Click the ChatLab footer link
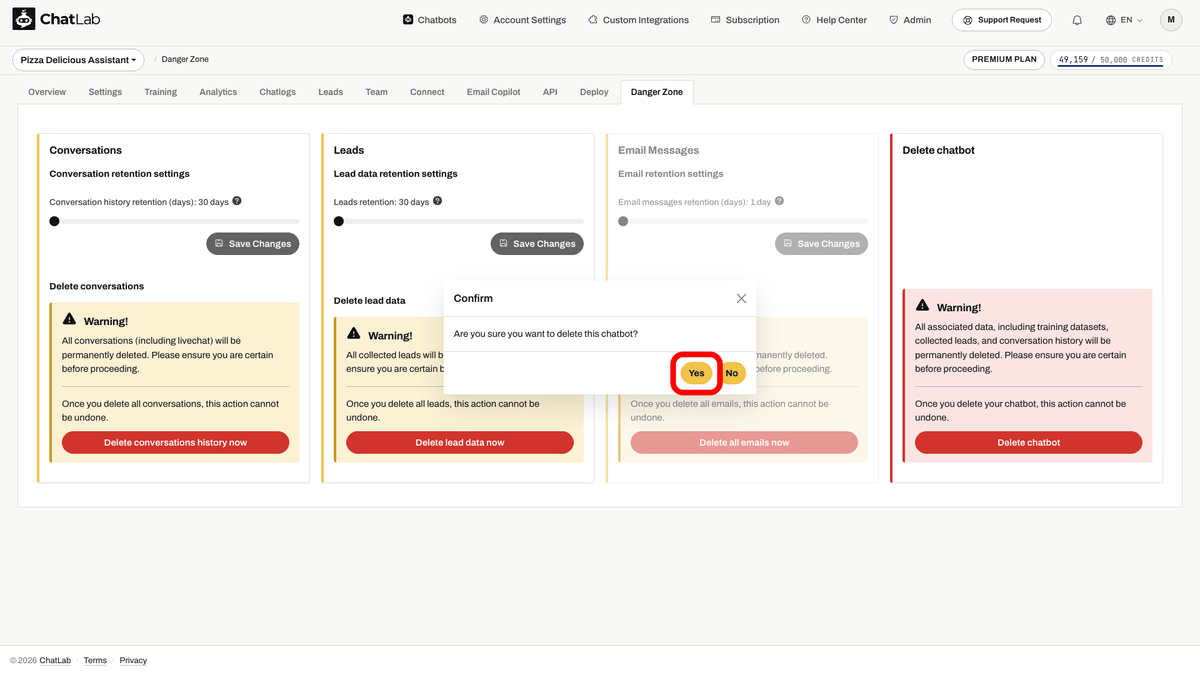1200x675 pixels. pos(55,660)
